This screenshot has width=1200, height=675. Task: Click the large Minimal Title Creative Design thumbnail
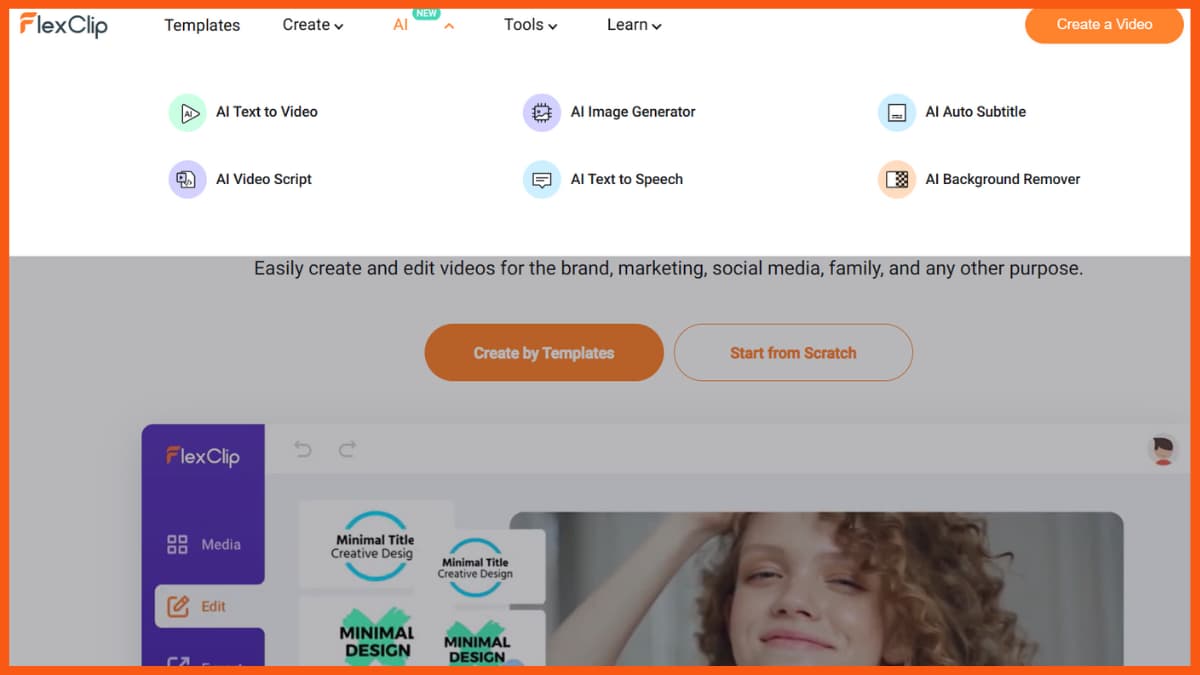point(372,546)
